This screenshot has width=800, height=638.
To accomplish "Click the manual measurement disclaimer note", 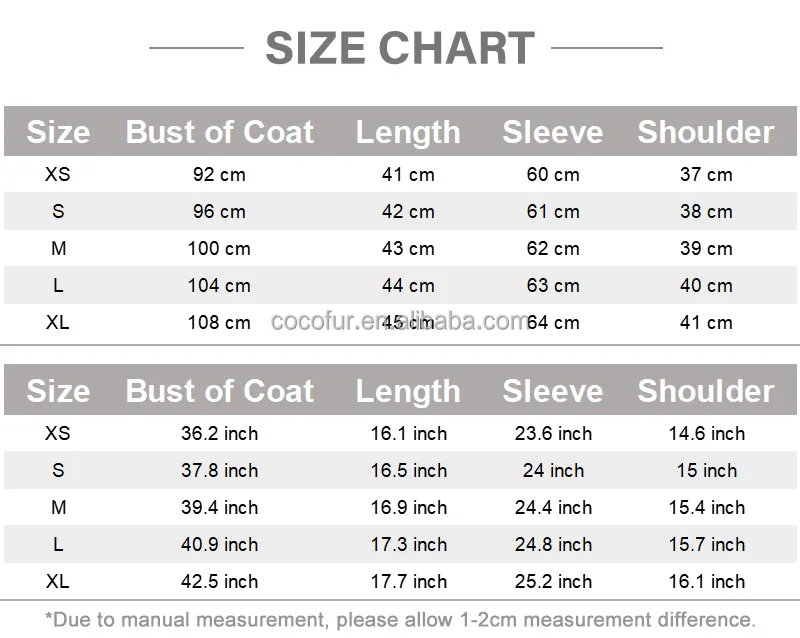I will click(400, 619).
